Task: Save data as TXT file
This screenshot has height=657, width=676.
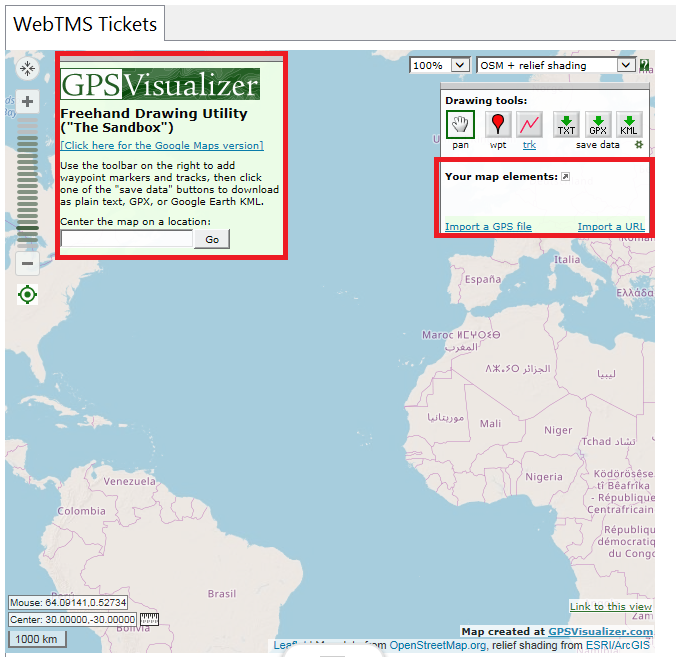Action: click(x=566, y=125)
